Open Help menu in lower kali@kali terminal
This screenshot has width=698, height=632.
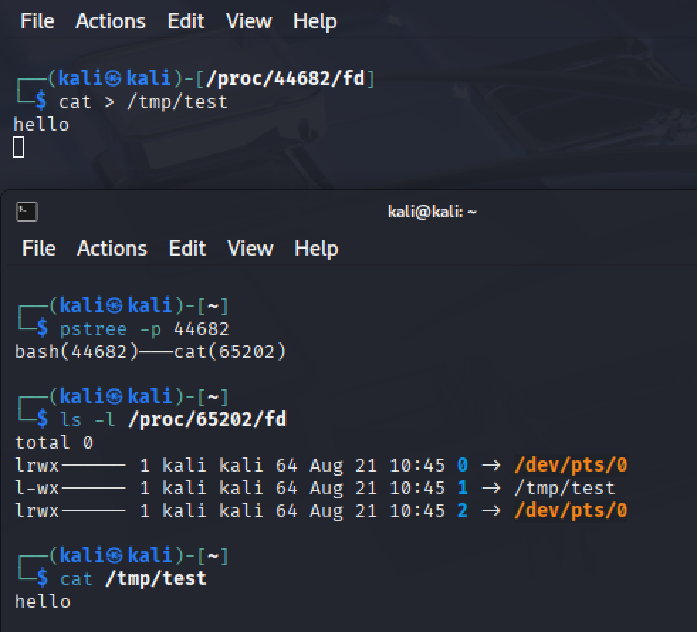click(316, 249)
